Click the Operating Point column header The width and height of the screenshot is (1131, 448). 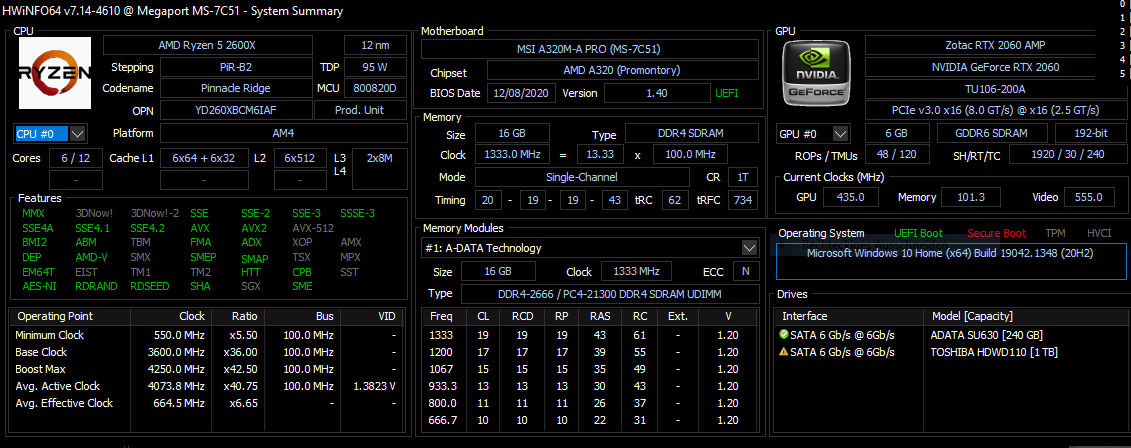(70, 316)
